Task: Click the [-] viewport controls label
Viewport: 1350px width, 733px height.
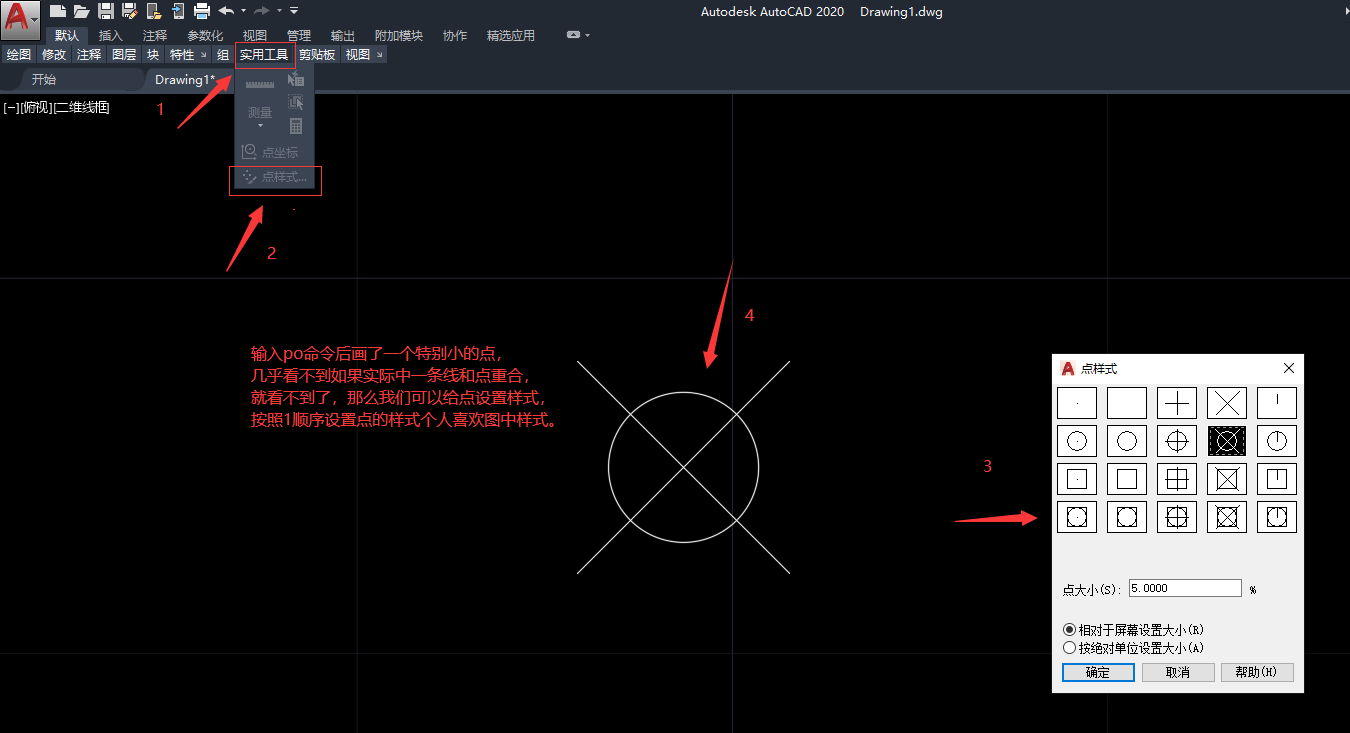Action: click(x=11, y=108)
